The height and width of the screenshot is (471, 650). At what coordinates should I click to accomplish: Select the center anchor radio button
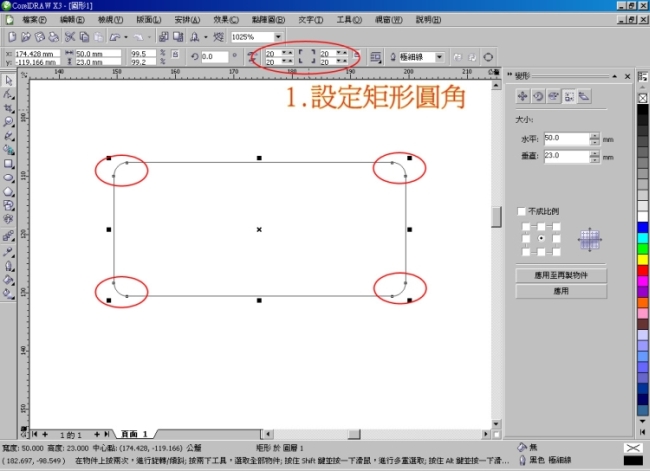point(541,238)
